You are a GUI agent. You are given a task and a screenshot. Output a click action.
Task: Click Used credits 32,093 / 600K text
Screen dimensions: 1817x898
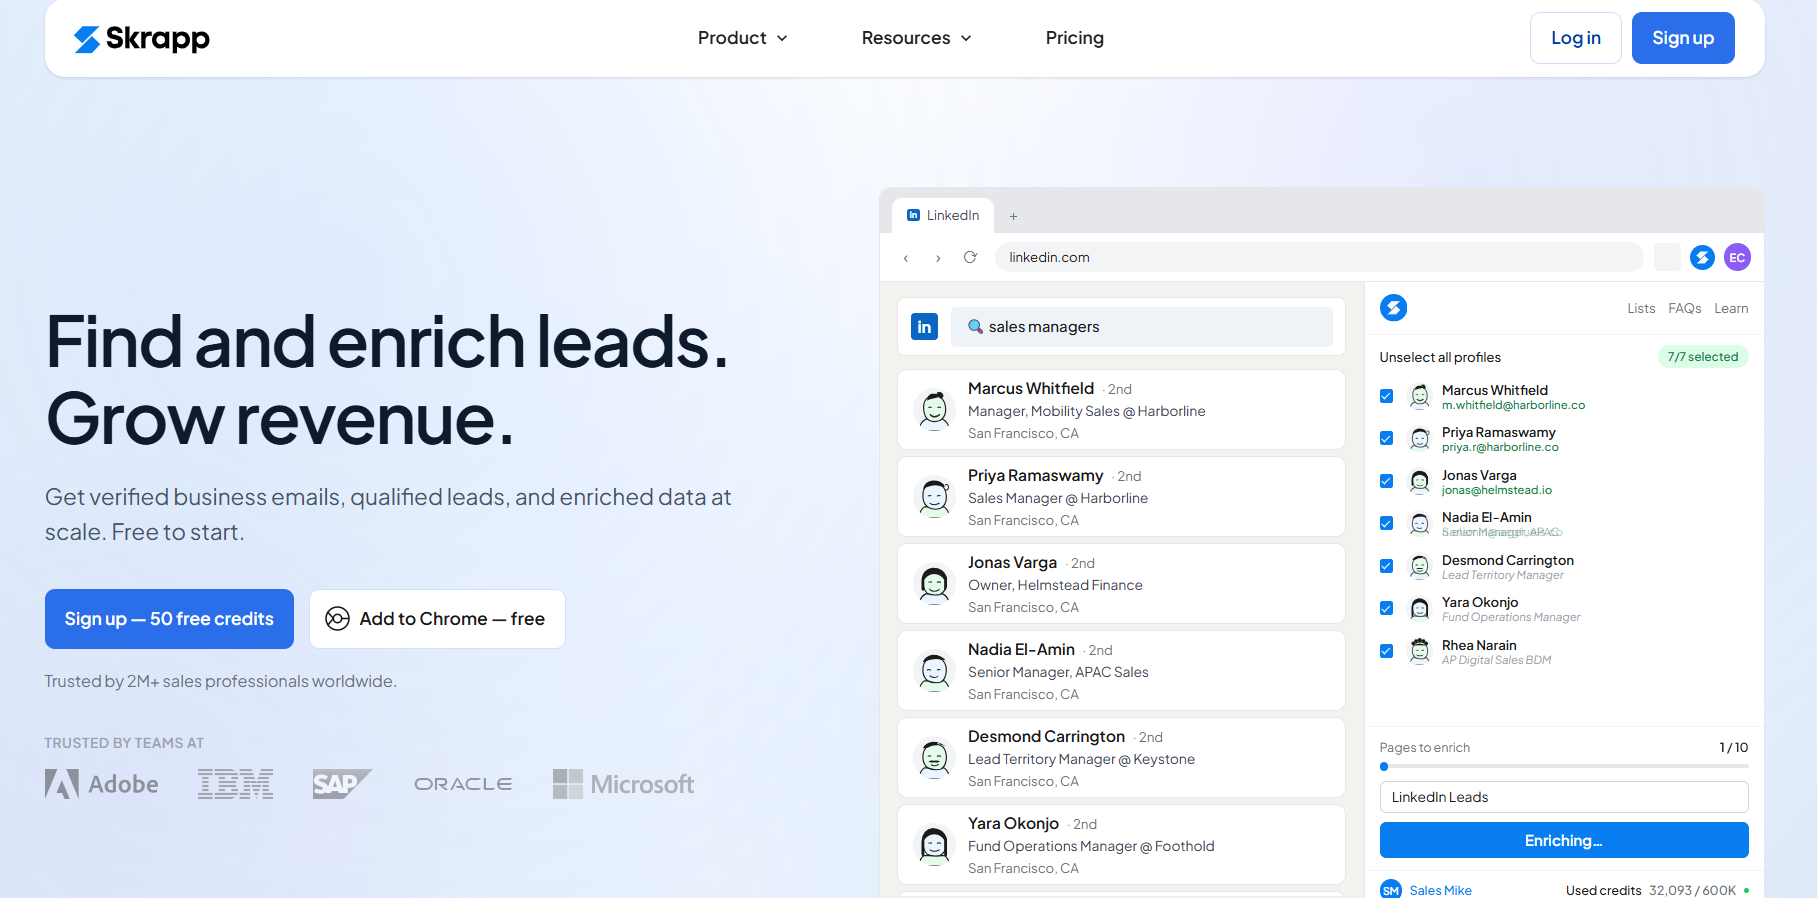pos(1651,890)
